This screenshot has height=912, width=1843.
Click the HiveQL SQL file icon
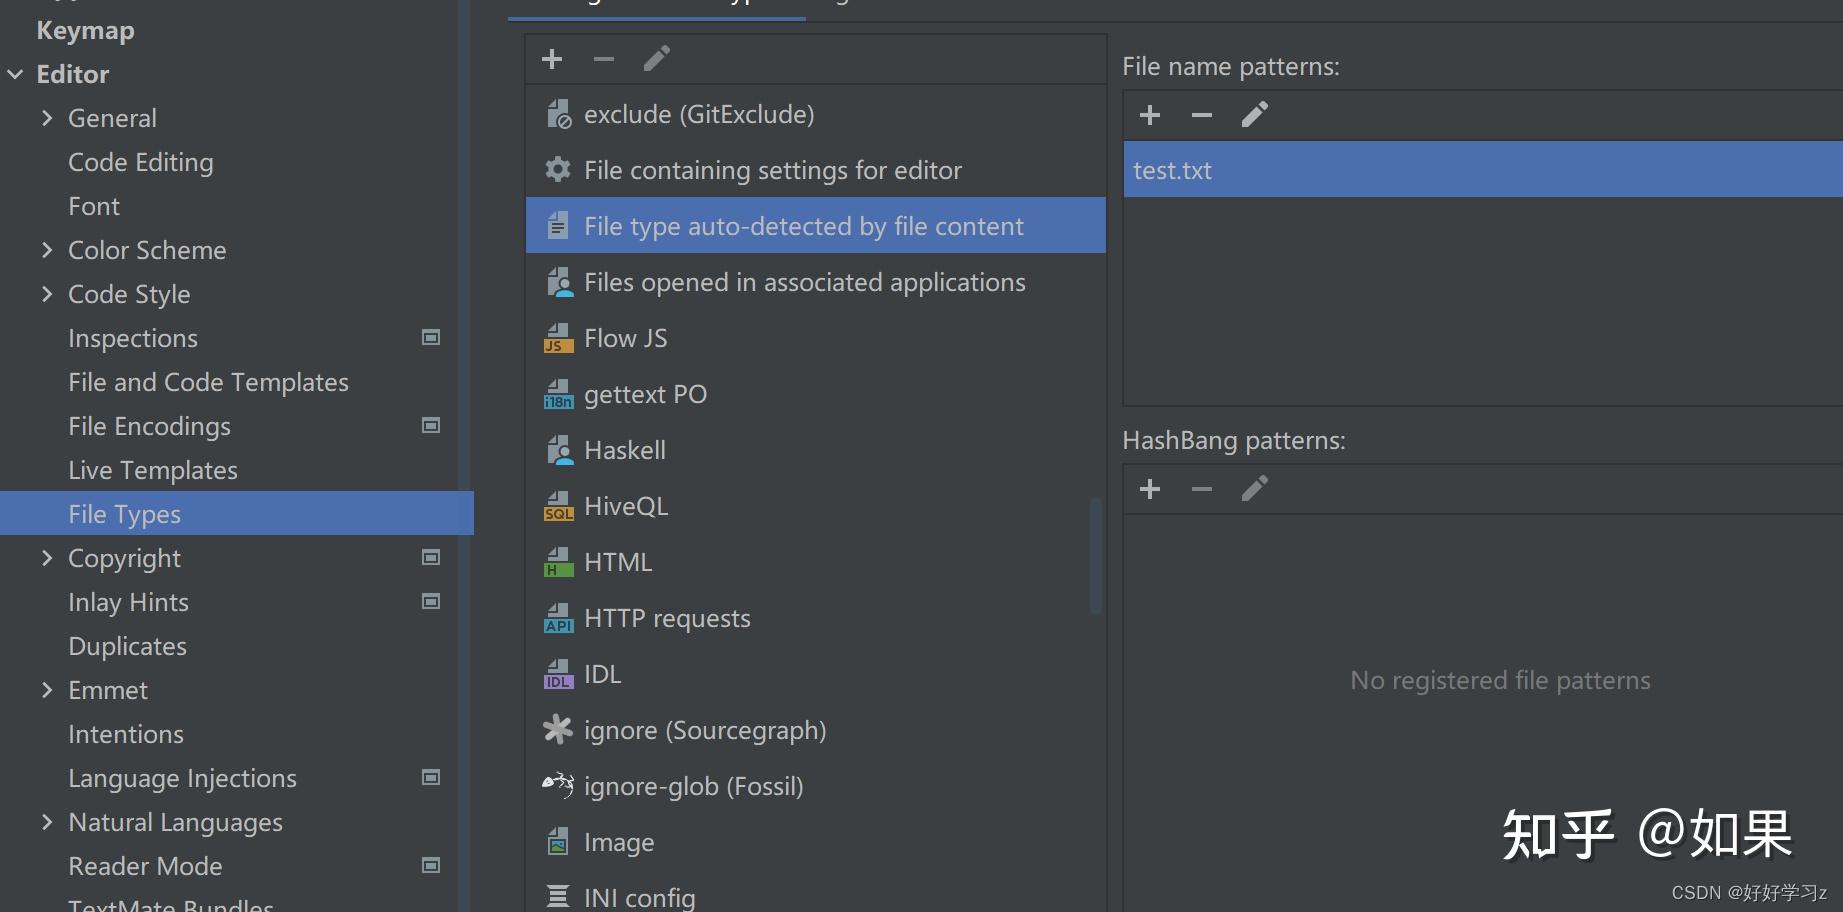[558, 507]
